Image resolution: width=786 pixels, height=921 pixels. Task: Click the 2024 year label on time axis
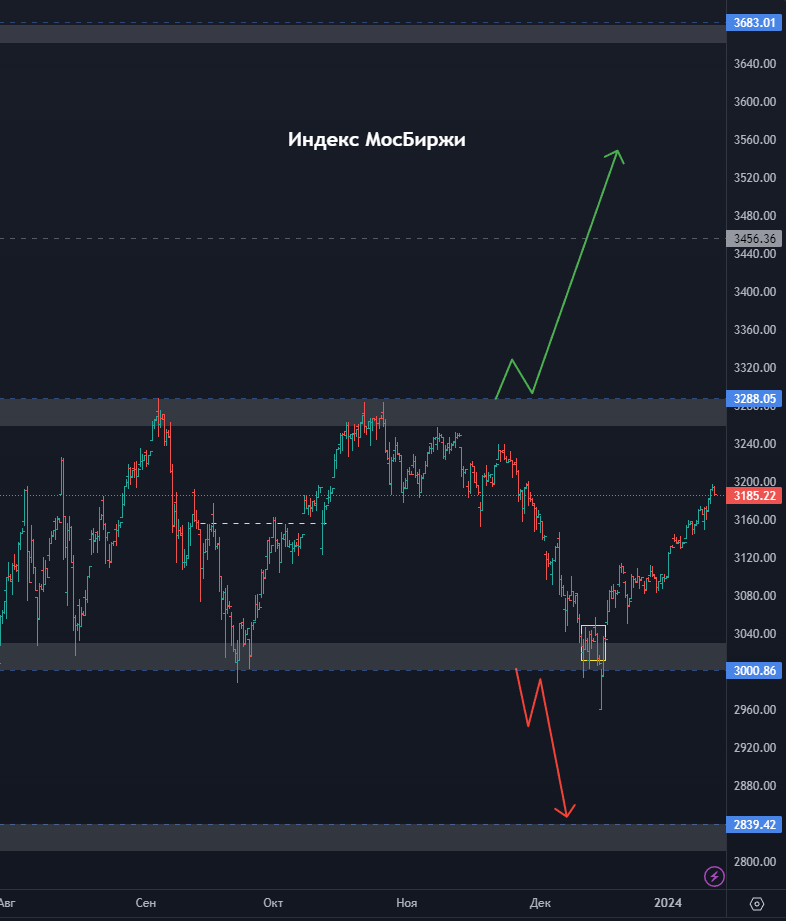pos(668,902)
